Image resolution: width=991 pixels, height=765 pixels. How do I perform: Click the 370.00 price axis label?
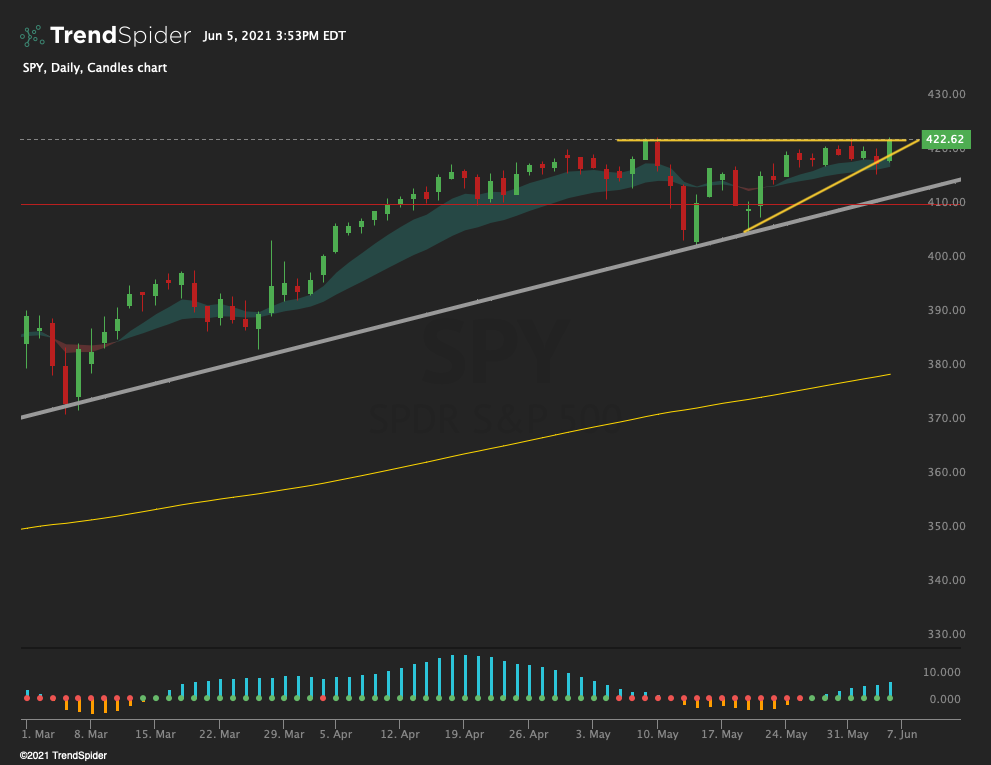(x=946, y=418)
